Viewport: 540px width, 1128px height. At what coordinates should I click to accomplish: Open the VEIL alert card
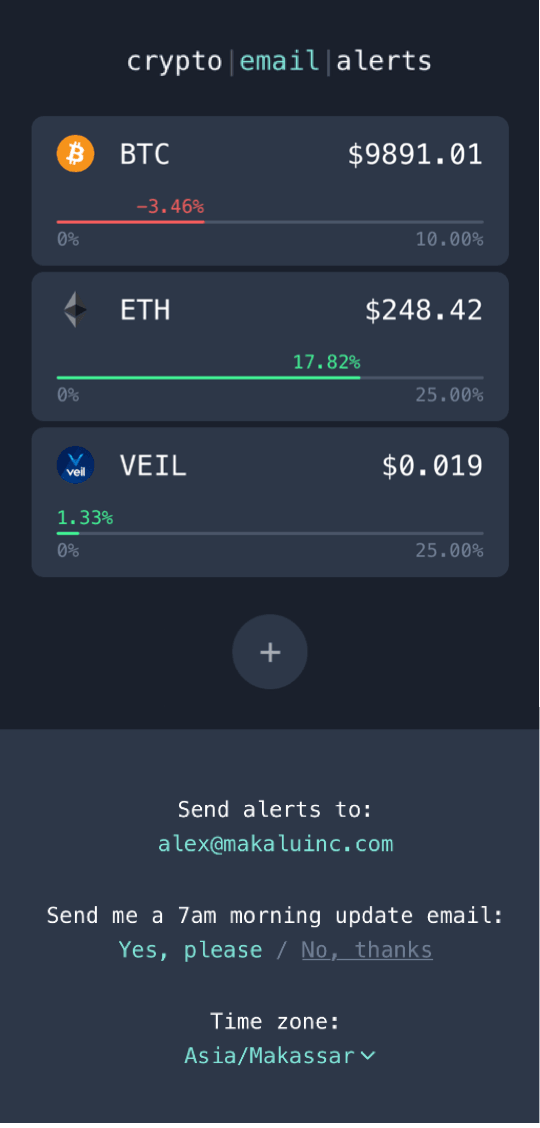point(270,501)
